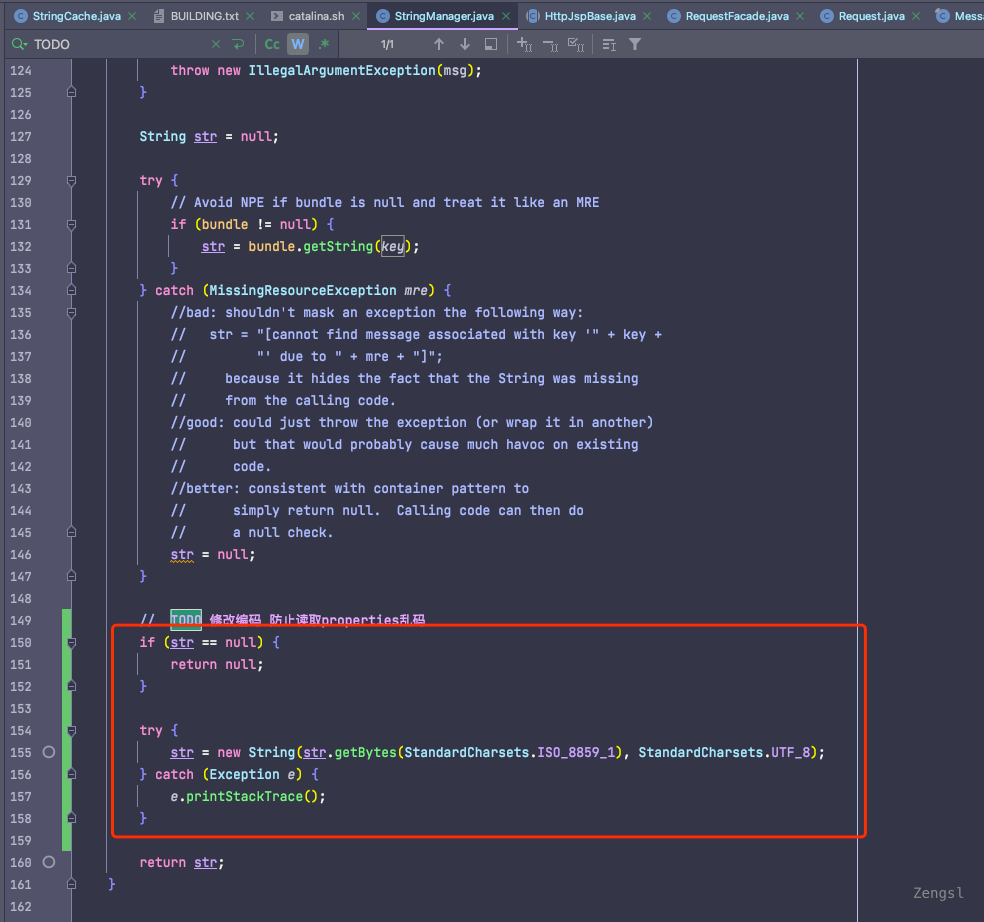This screenshot has width=984, height=922.
Task: Open search results in find window icon
Action: pos(490,45)
